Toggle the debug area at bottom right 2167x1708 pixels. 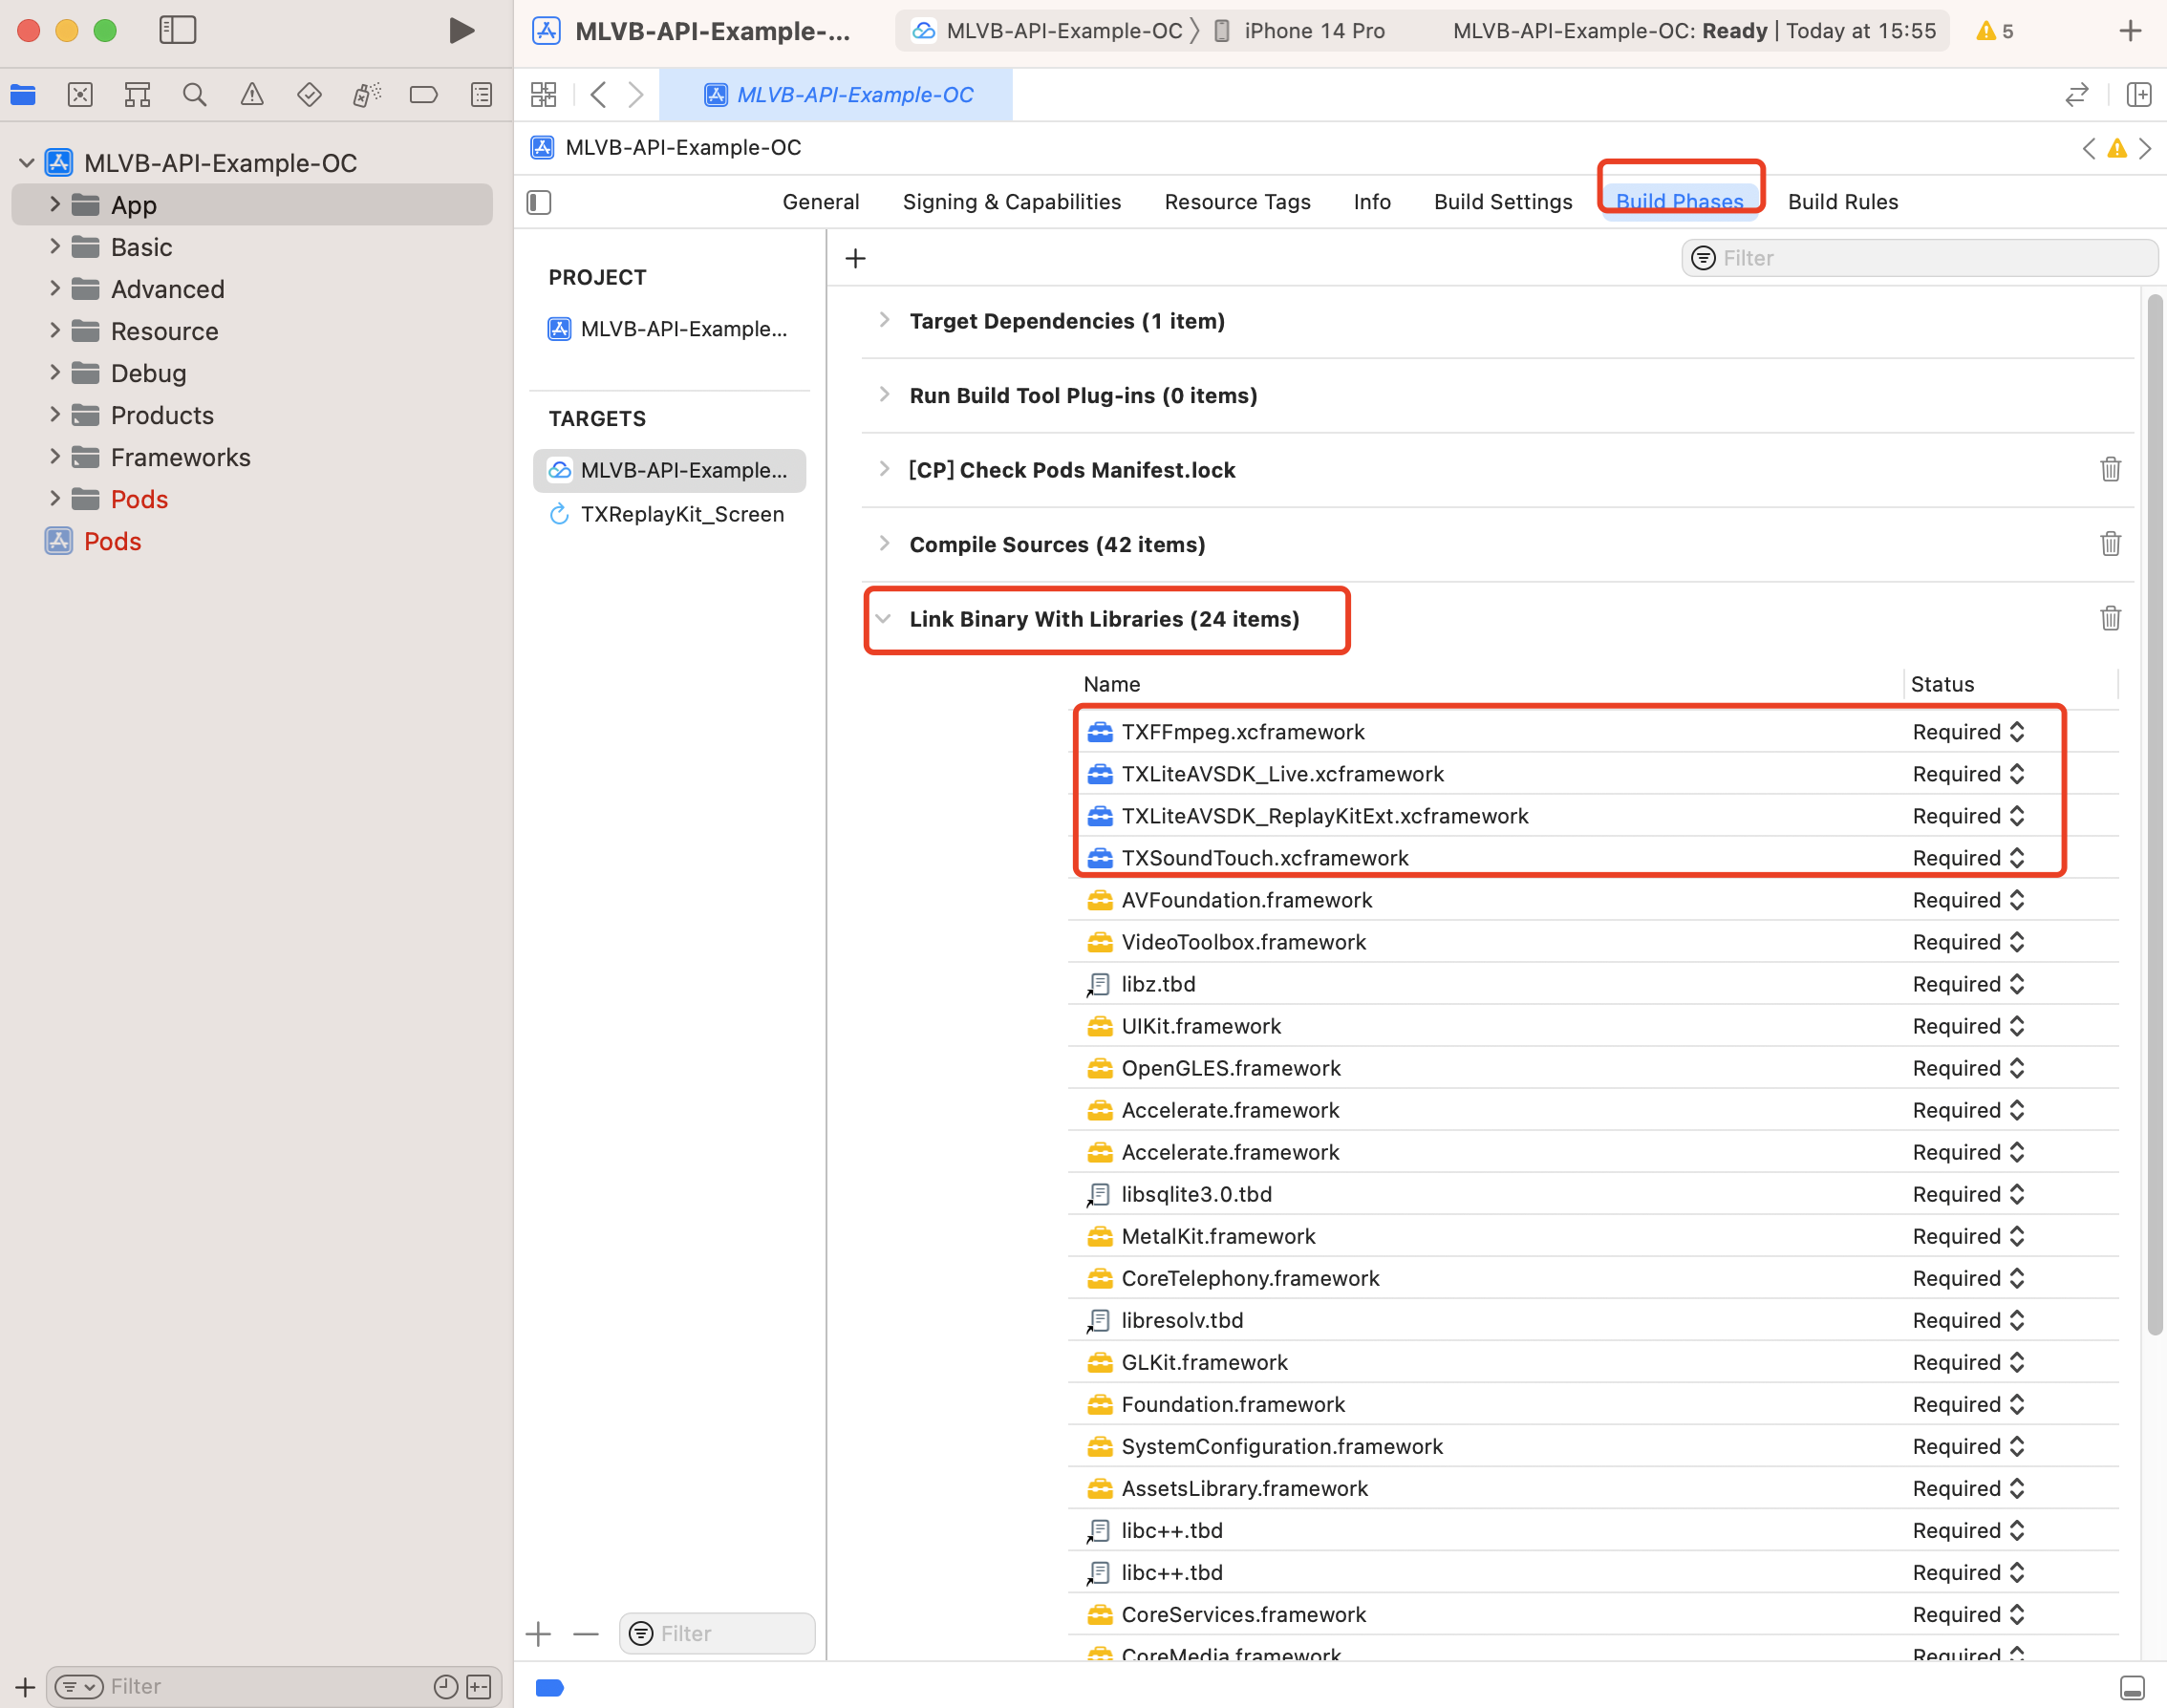2131,1688
